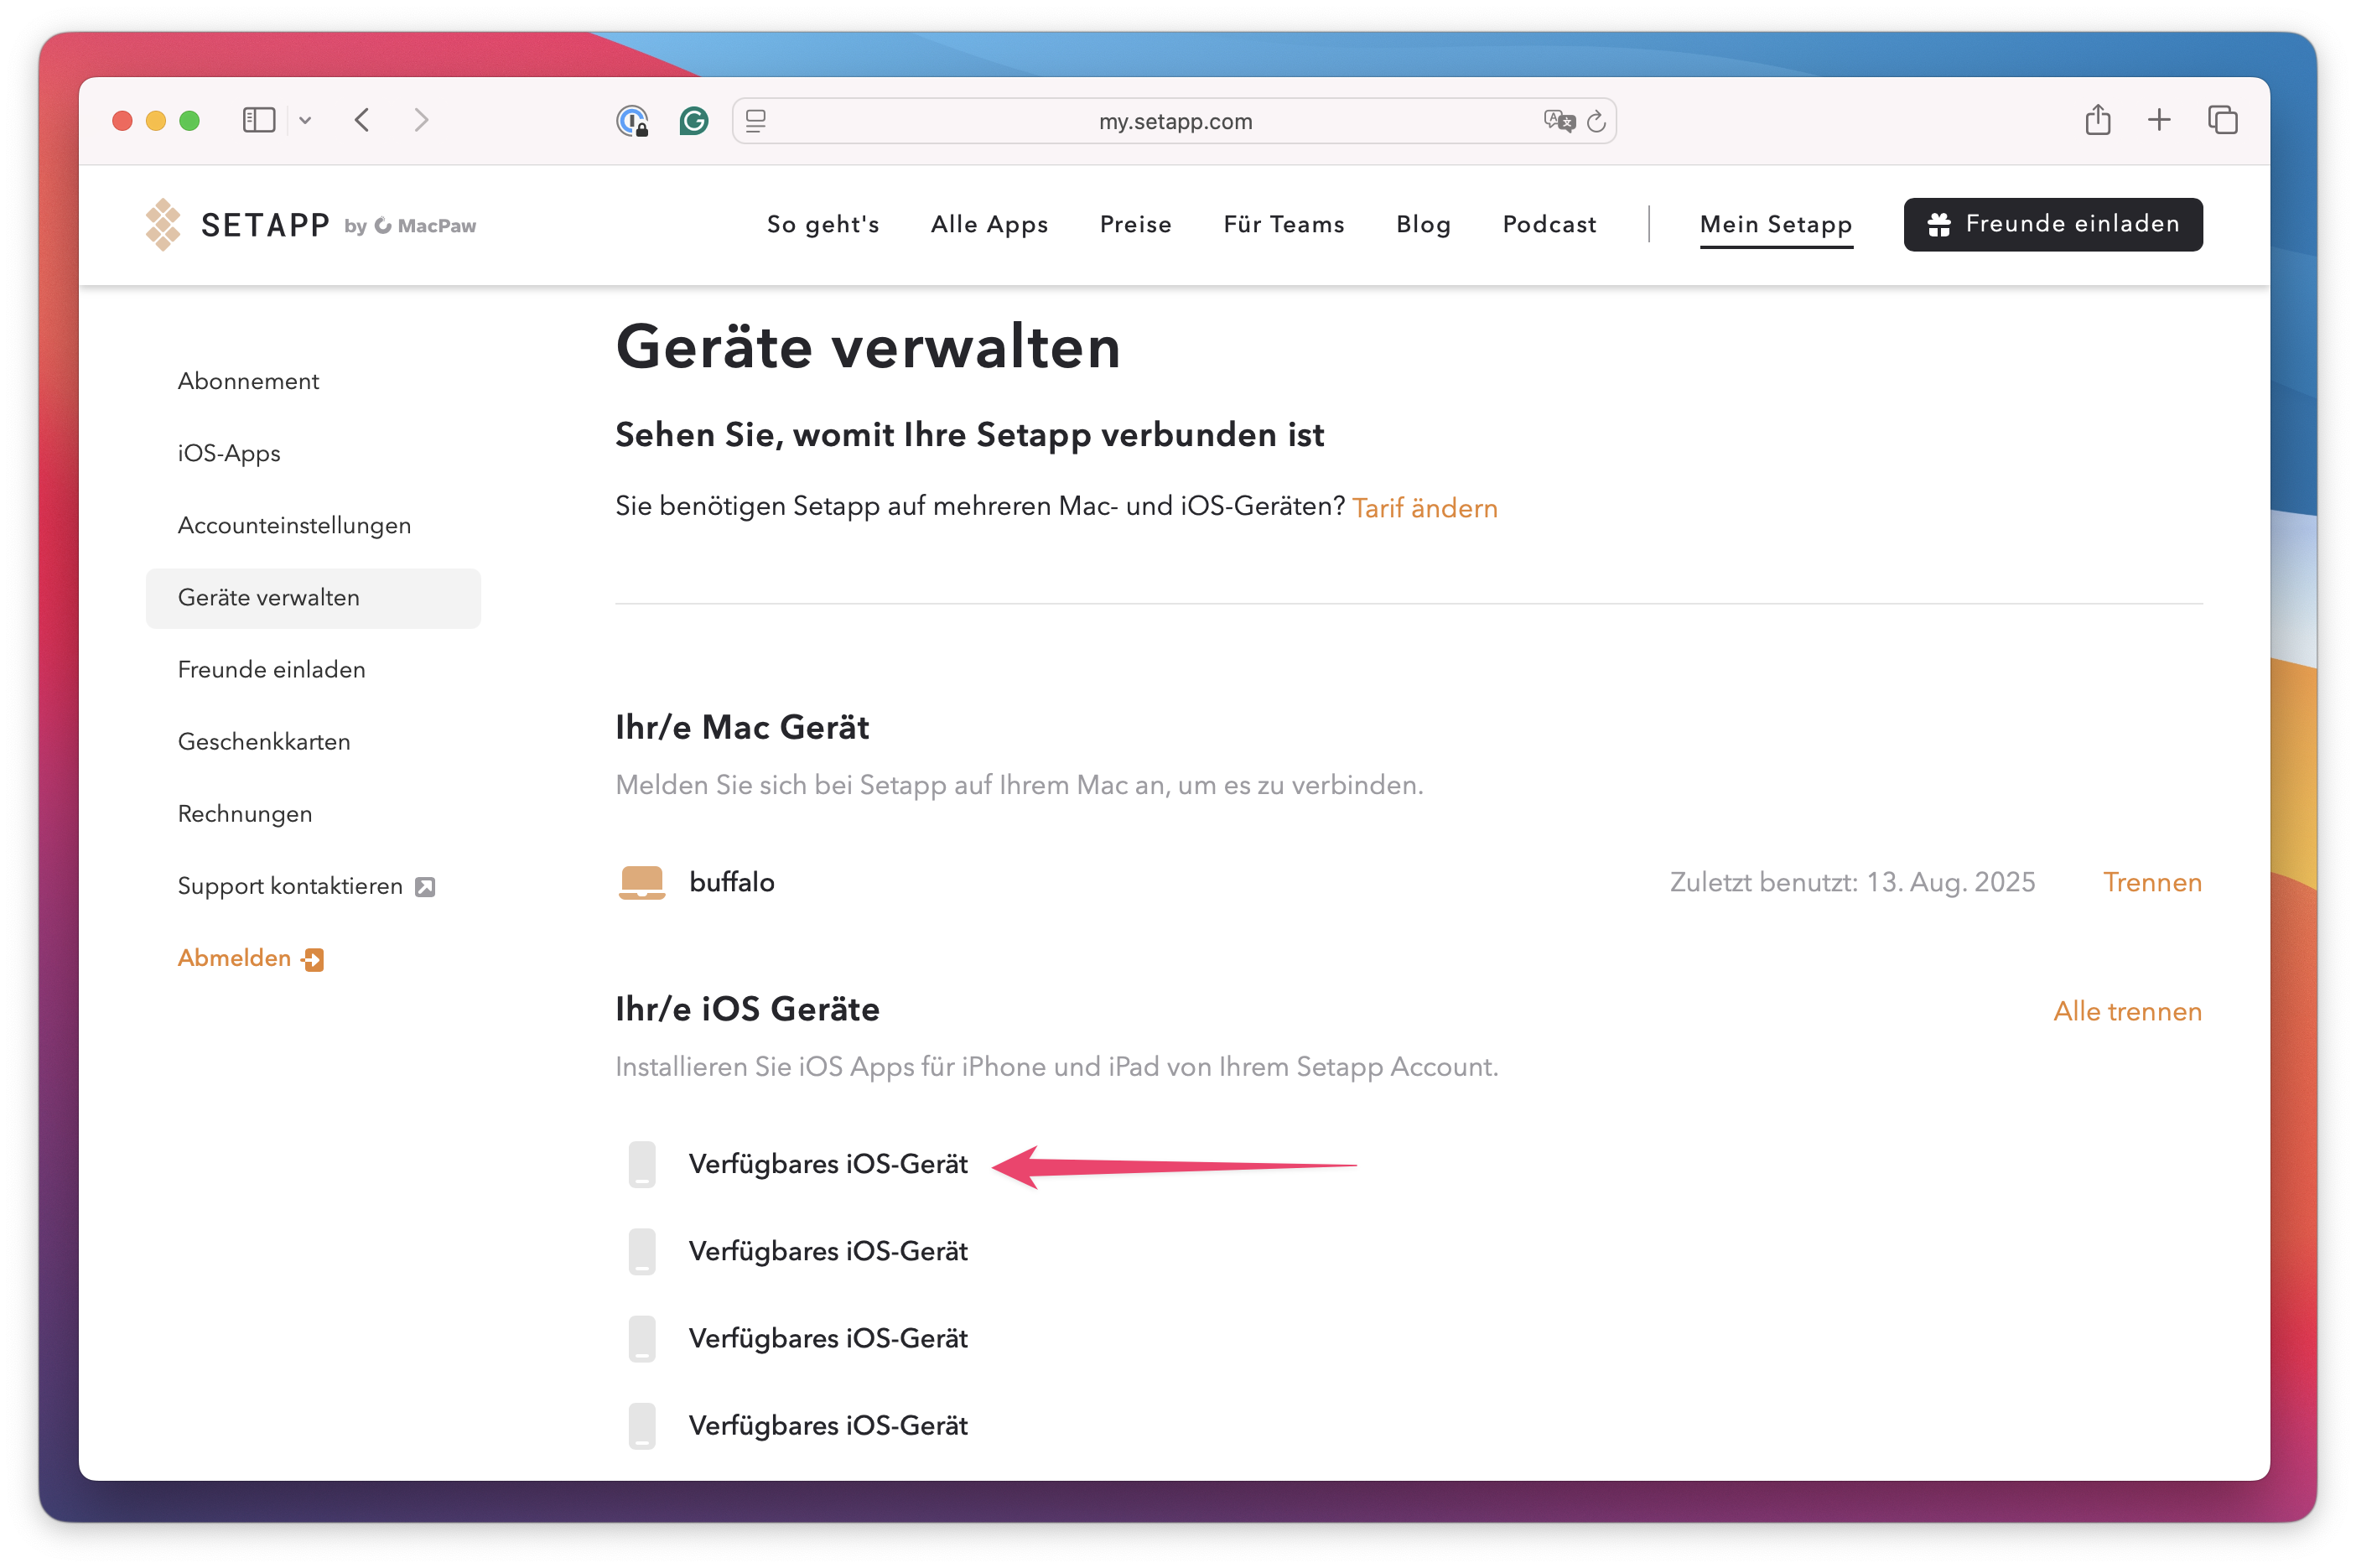Click the MacPaw logo text
The height and width of the screenshot is (1568, 2356).
[x=425, y=226]
